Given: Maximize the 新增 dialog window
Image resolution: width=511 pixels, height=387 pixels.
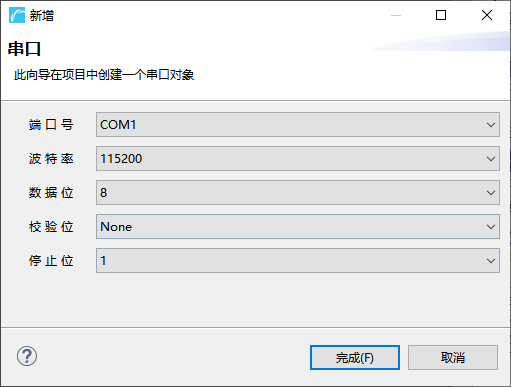Looking at the screenshot, I should click(441, 15).
